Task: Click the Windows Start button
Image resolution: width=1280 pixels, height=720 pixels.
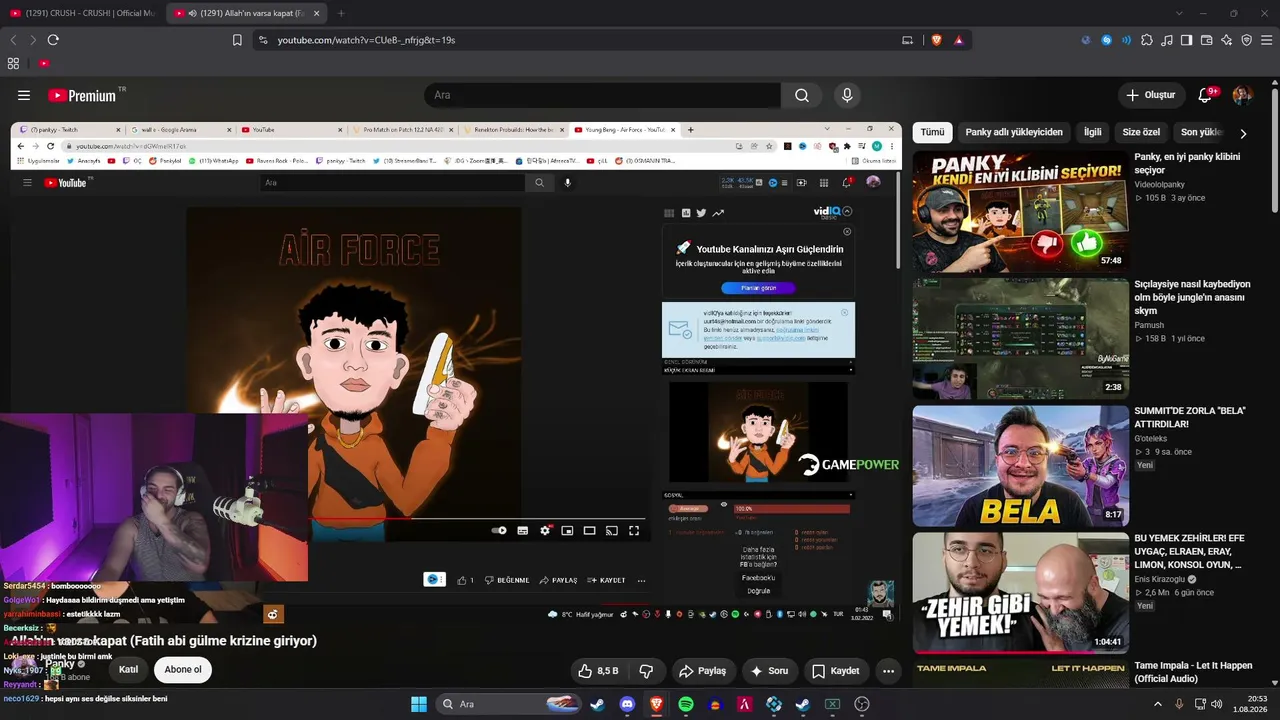Action: pyautogui.click(x=419, y=704)
